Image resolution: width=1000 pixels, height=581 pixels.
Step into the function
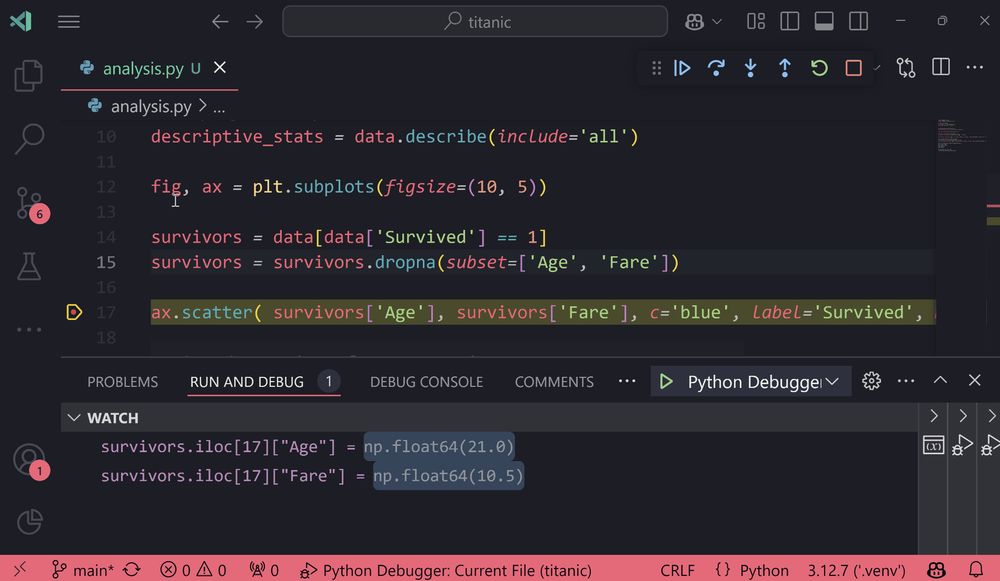[x=751, y=68]
